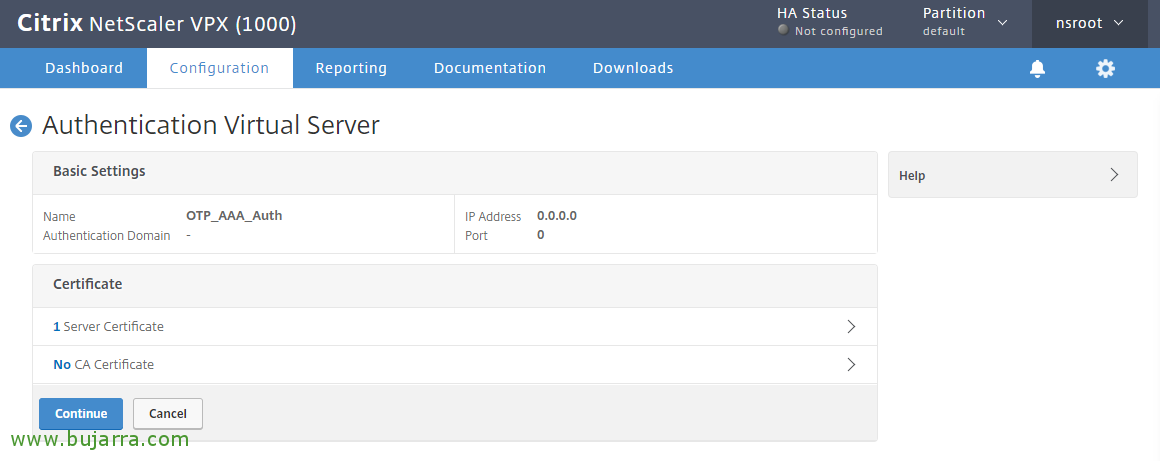Go to the Reporting tab
The width and height of the screenshot is (1160, 461).
coord(351,68)
